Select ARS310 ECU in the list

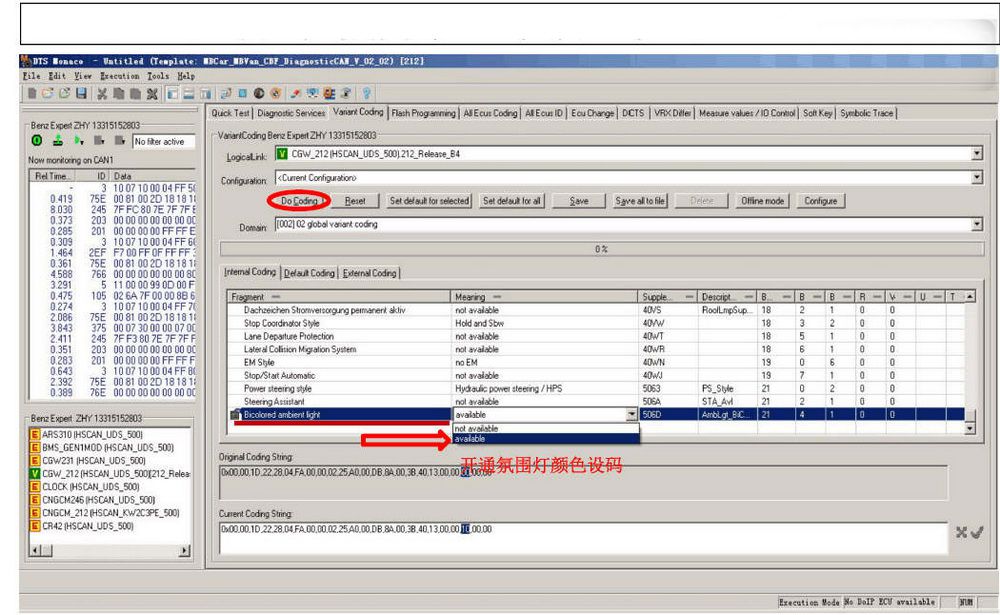pos(82,434)
